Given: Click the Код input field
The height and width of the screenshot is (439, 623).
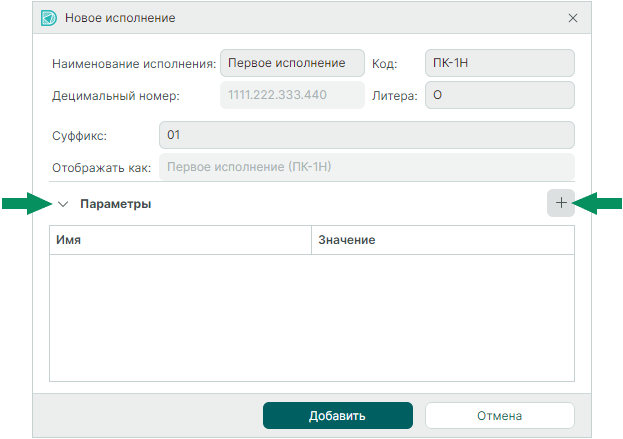Looking at the screenshot, I should pyautogui.click(x=499, y=63).
